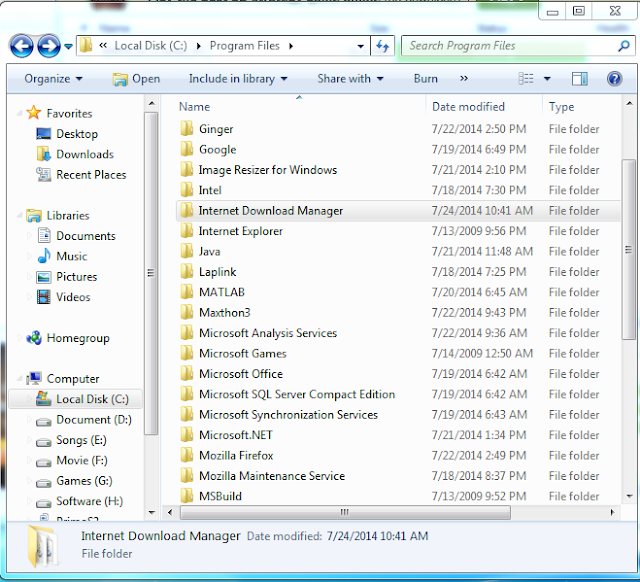The height and width of the screenshot is (582, 640).
Task: Click the Burn toolbar button
Action: 425,78
